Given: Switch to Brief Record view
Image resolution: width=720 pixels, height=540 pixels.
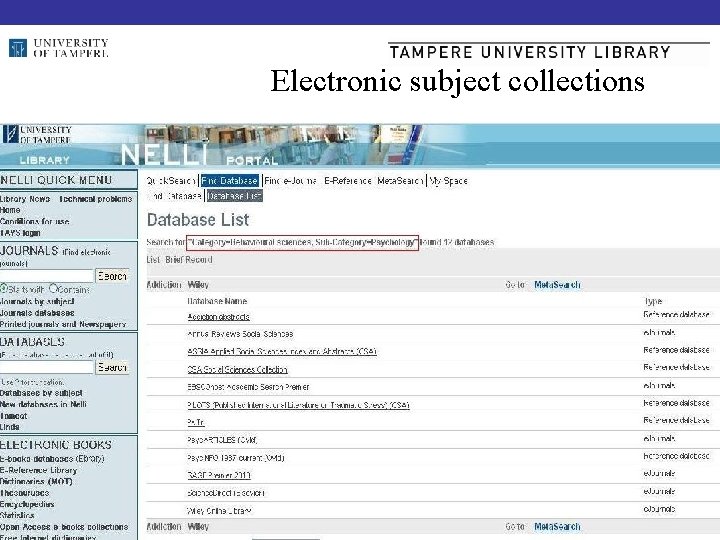Looking at the screenshot, I should [189, 259].
